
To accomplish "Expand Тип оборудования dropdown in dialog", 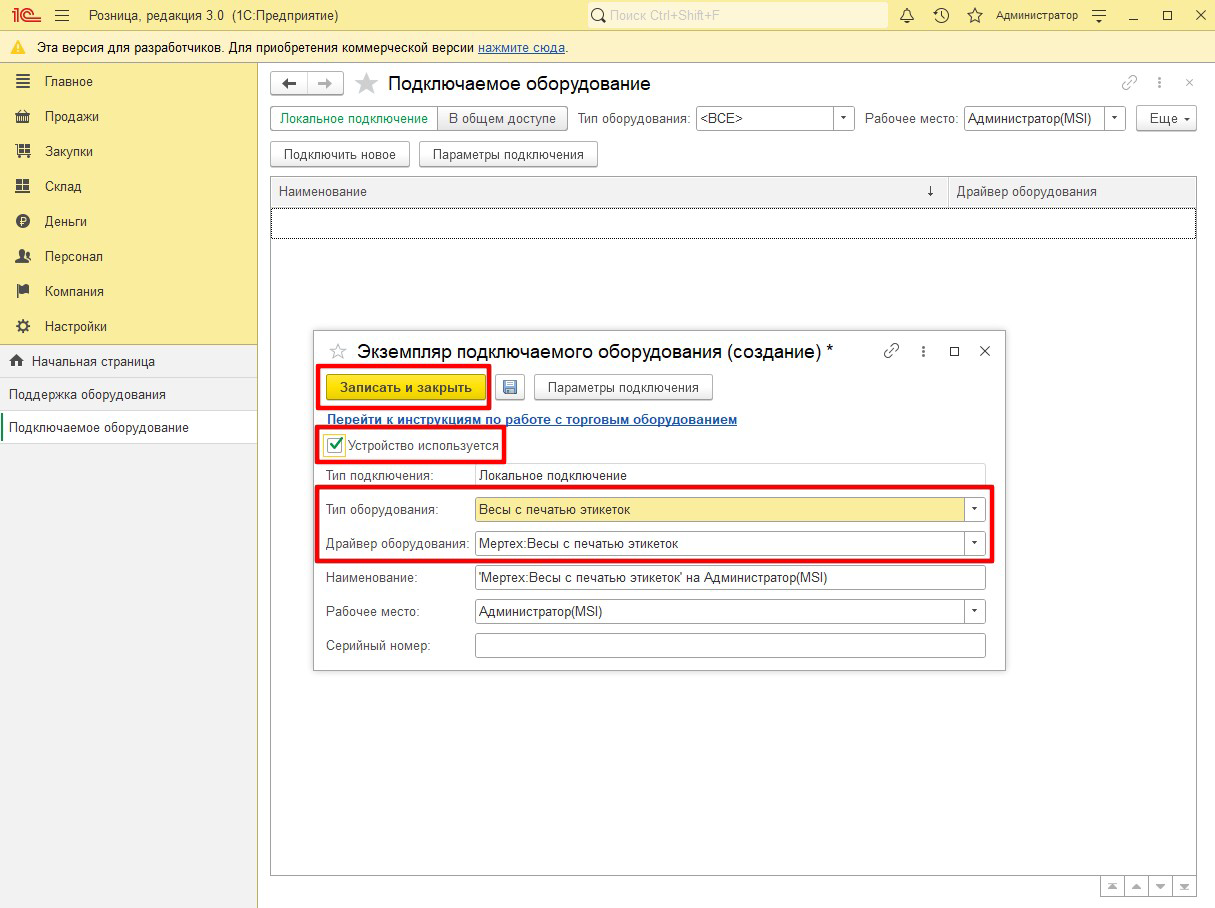I will tap(975, 509).
